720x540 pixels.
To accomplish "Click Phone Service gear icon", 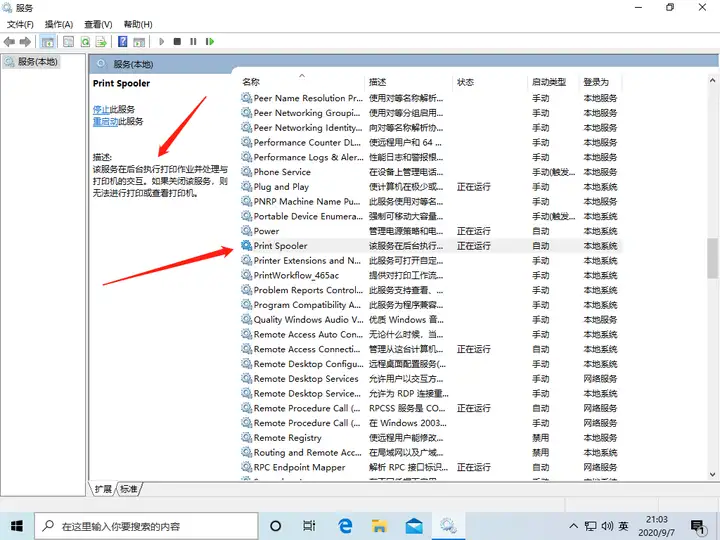I will point(247,172).
